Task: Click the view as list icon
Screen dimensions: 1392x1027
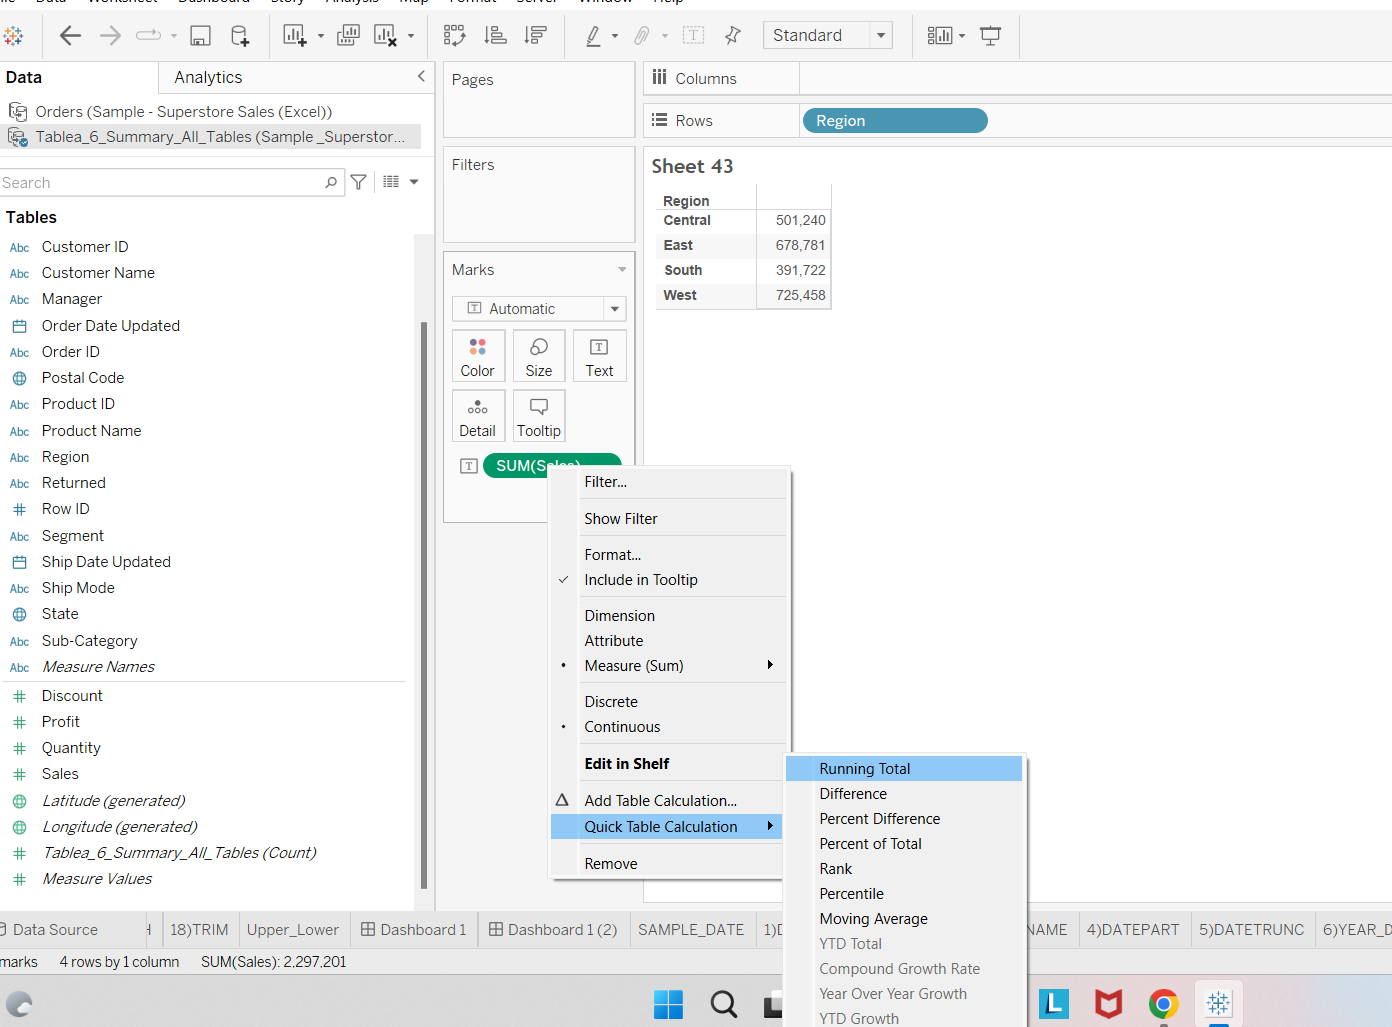Action: click(391, 182)
